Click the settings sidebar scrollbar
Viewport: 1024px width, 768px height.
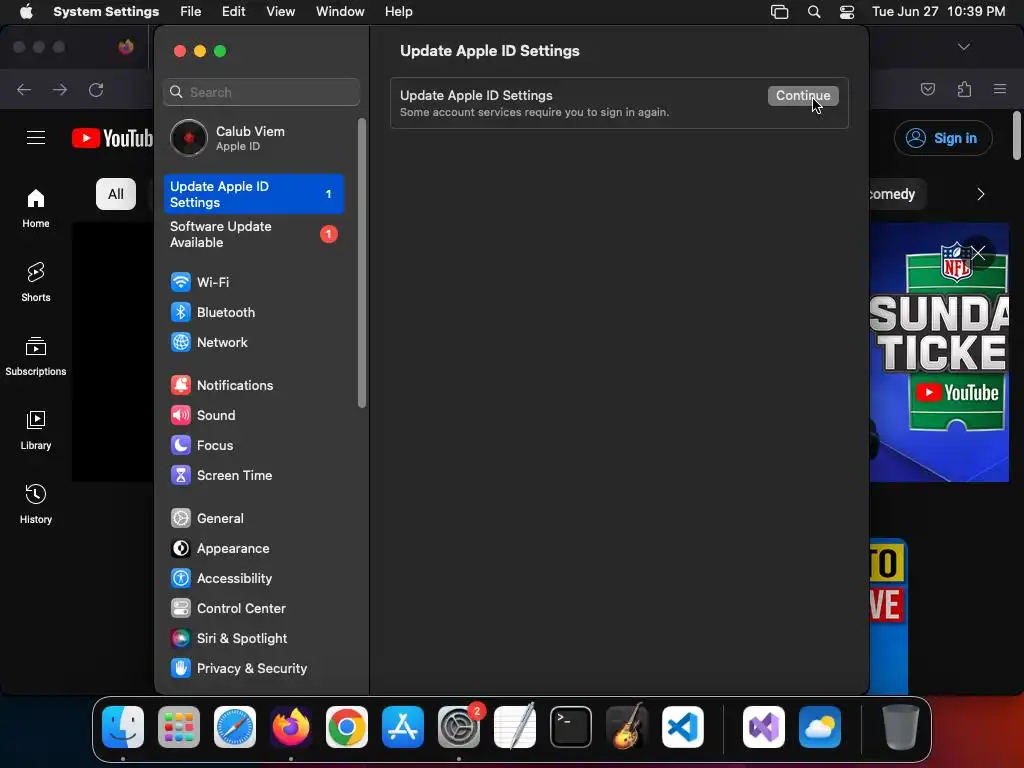tap(362, 263)
